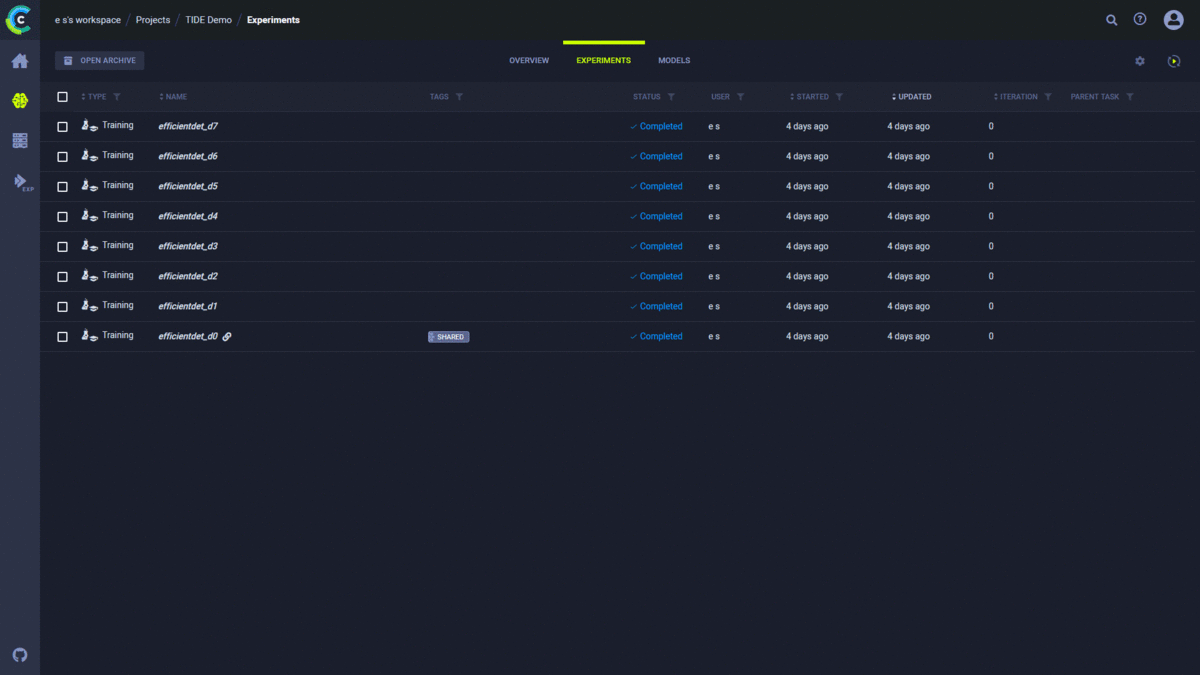Open experiment efficientdet_d2
Screen dimensions: 1200x675
(188, 277)
